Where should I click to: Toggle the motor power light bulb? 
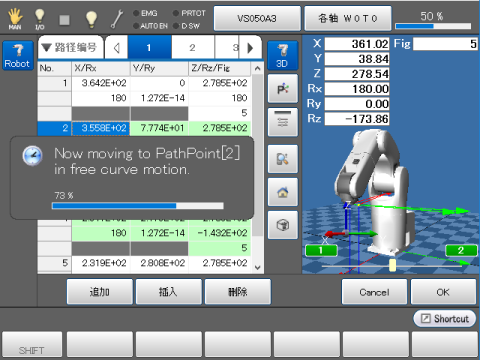click(91, 19)
